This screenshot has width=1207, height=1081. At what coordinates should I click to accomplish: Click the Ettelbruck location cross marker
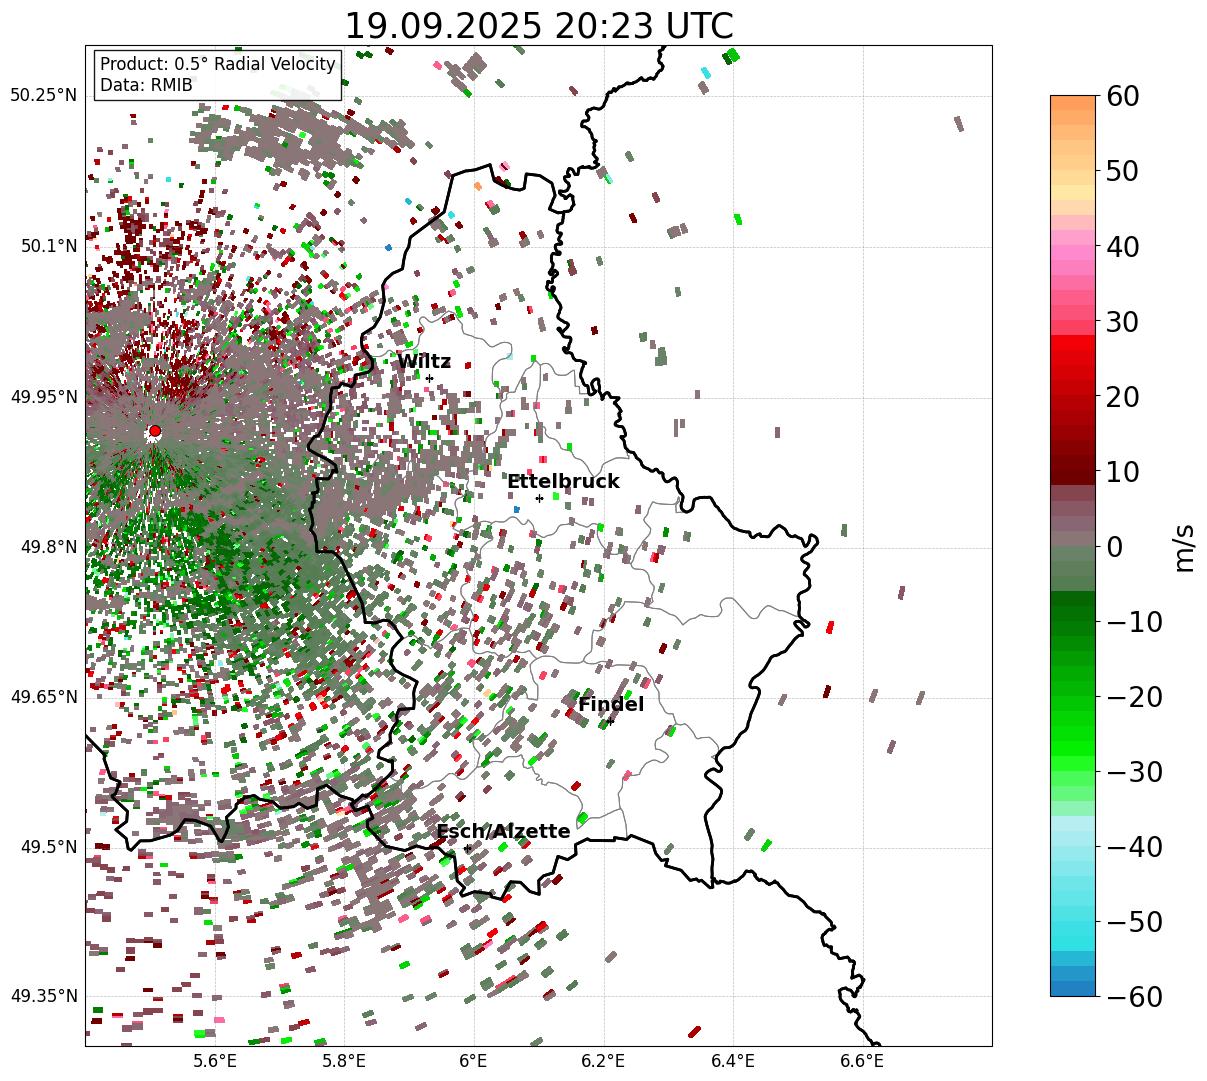[539, 498]
